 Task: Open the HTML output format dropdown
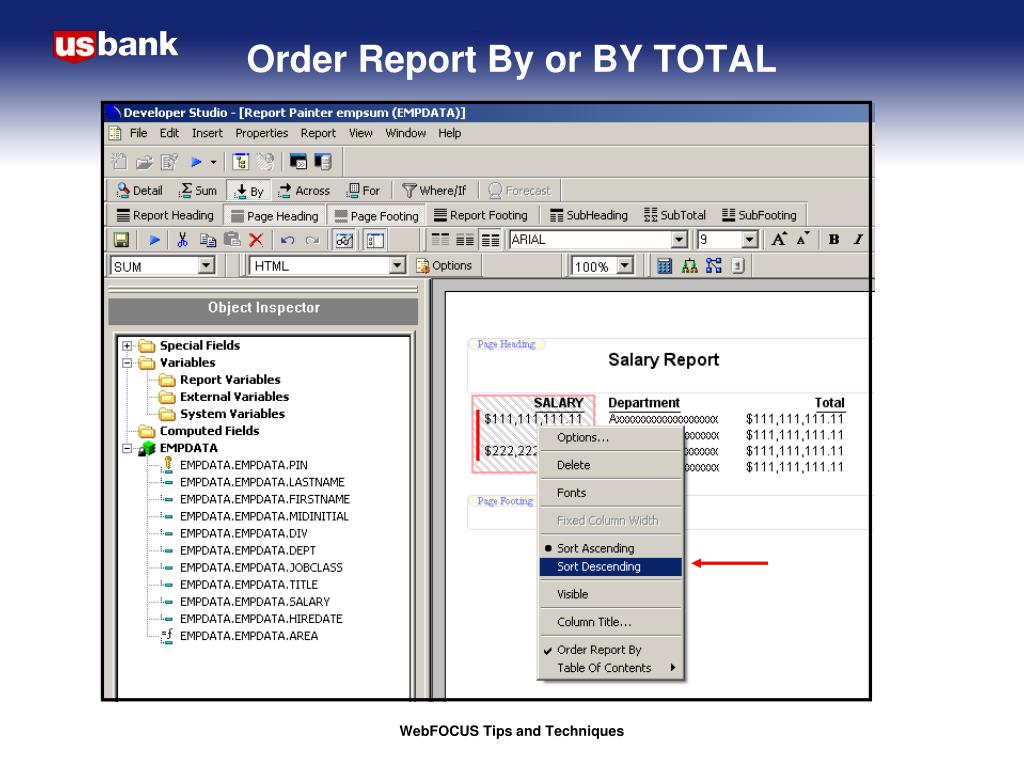pos(397,265)
